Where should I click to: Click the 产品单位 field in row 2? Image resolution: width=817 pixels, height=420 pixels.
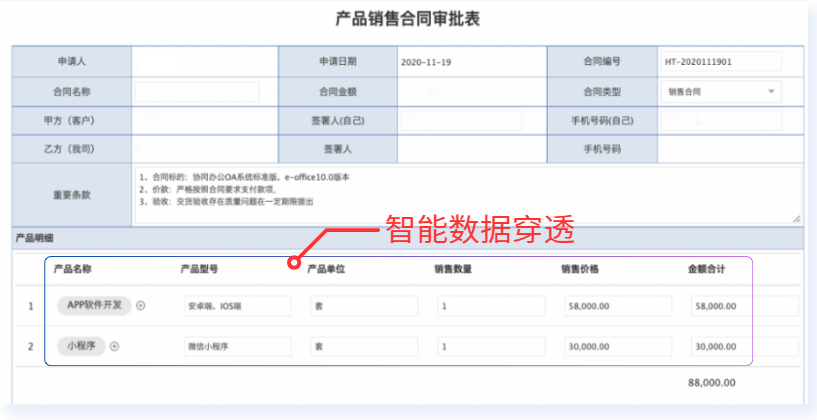tap(364, 346)
